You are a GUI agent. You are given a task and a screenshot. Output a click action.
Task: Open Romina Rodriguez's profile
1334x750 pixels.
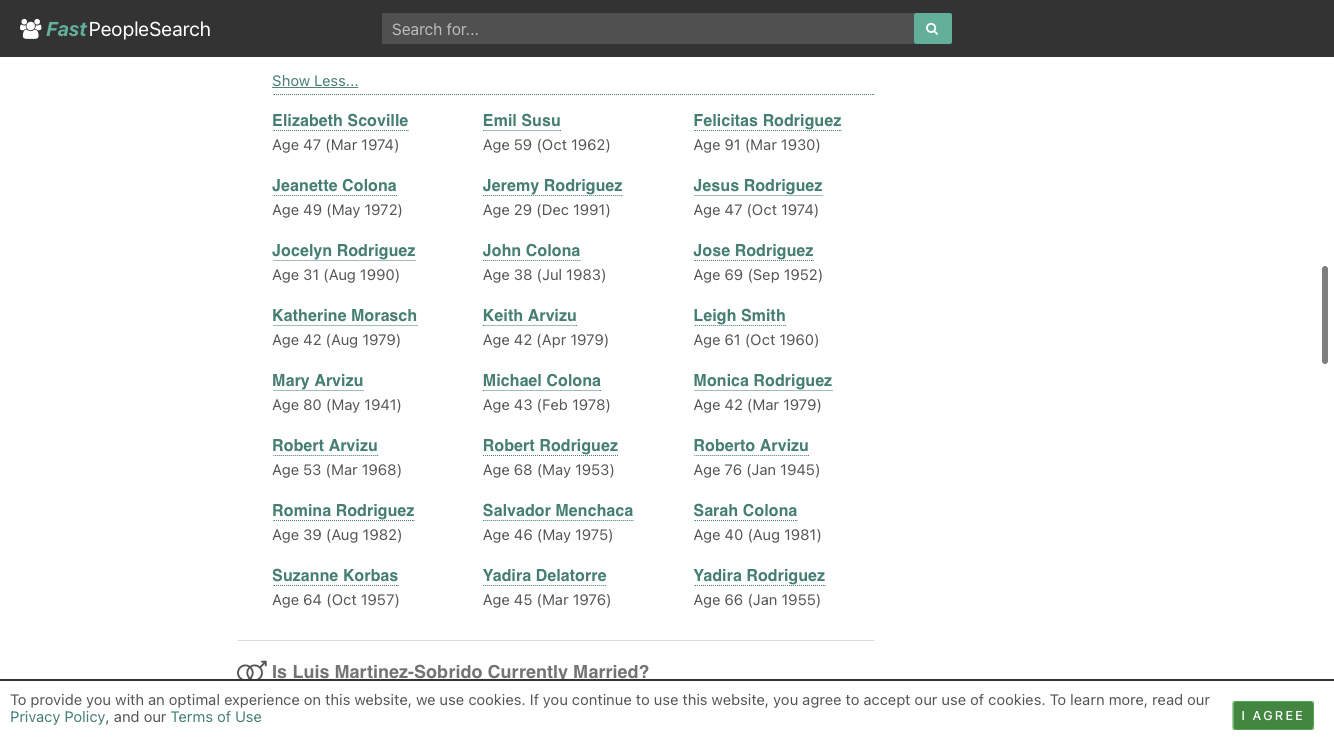[x=343, y=510]
